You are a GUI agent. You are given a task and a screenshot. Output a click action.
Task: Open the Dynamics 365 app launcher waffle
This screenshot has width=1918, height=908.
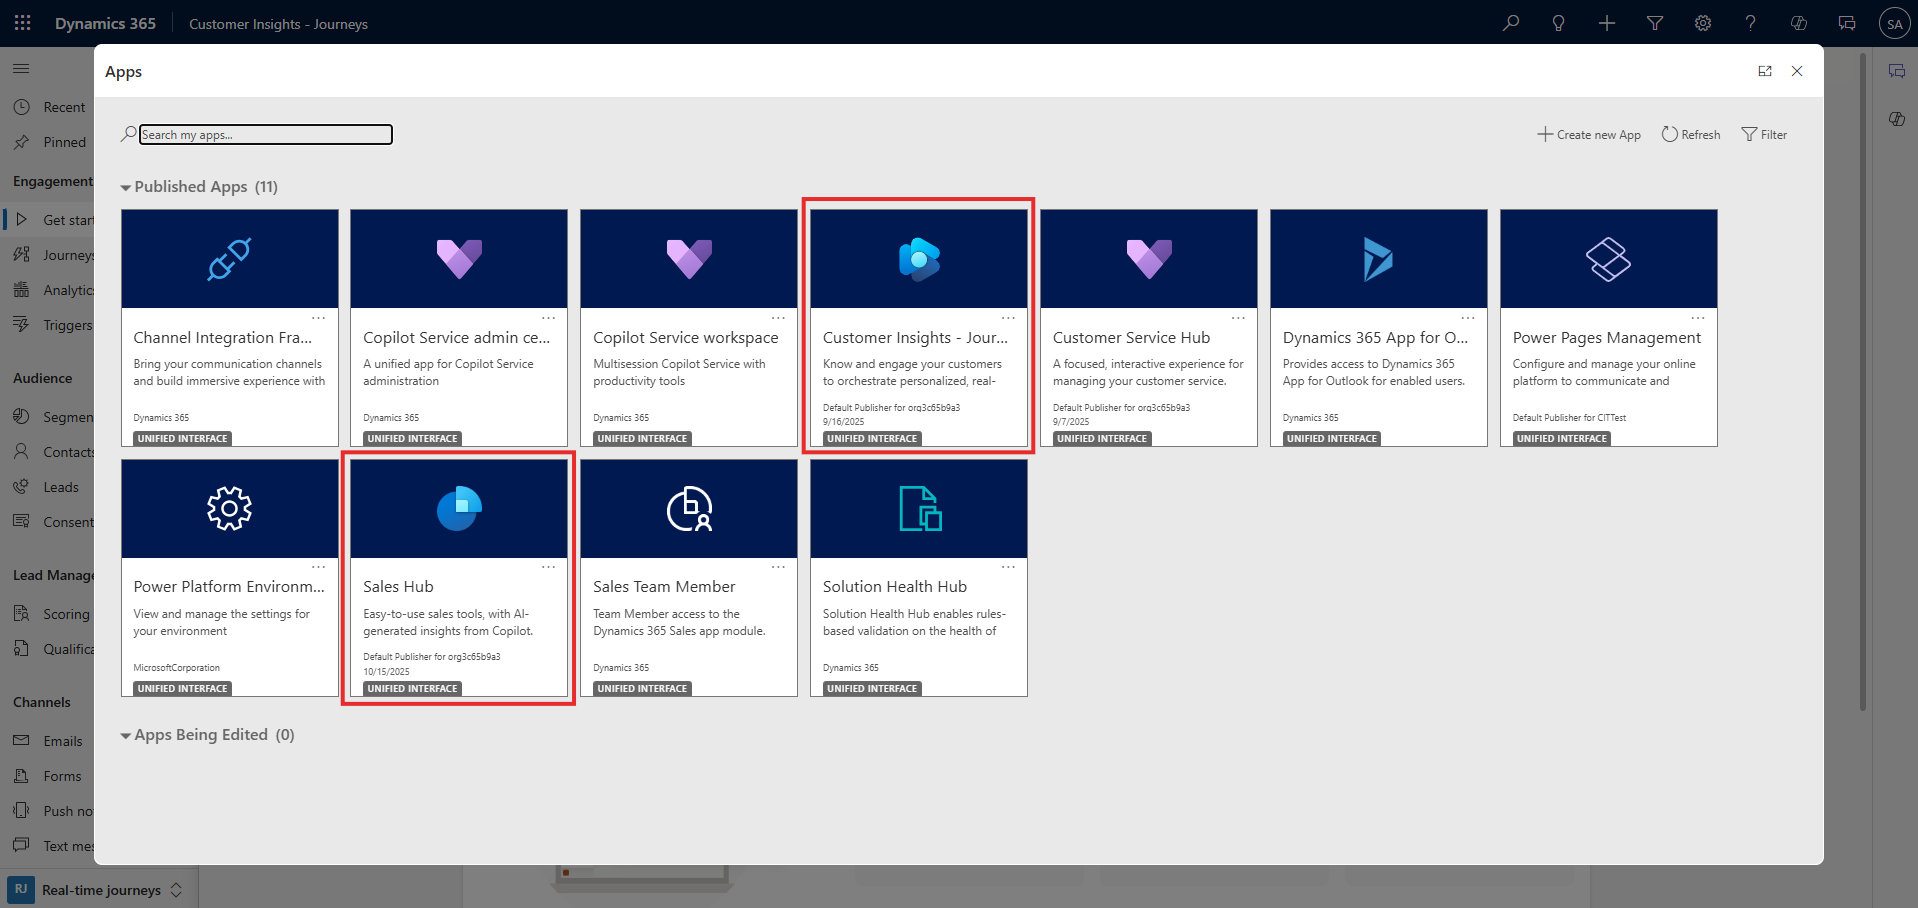point(22,23)
